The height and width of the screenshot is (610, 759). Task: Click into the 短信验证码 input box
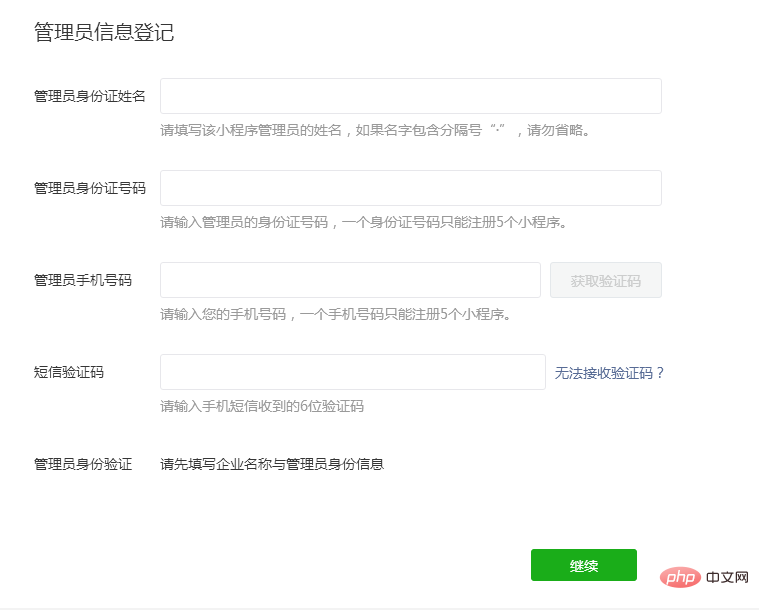coord(352,372)
